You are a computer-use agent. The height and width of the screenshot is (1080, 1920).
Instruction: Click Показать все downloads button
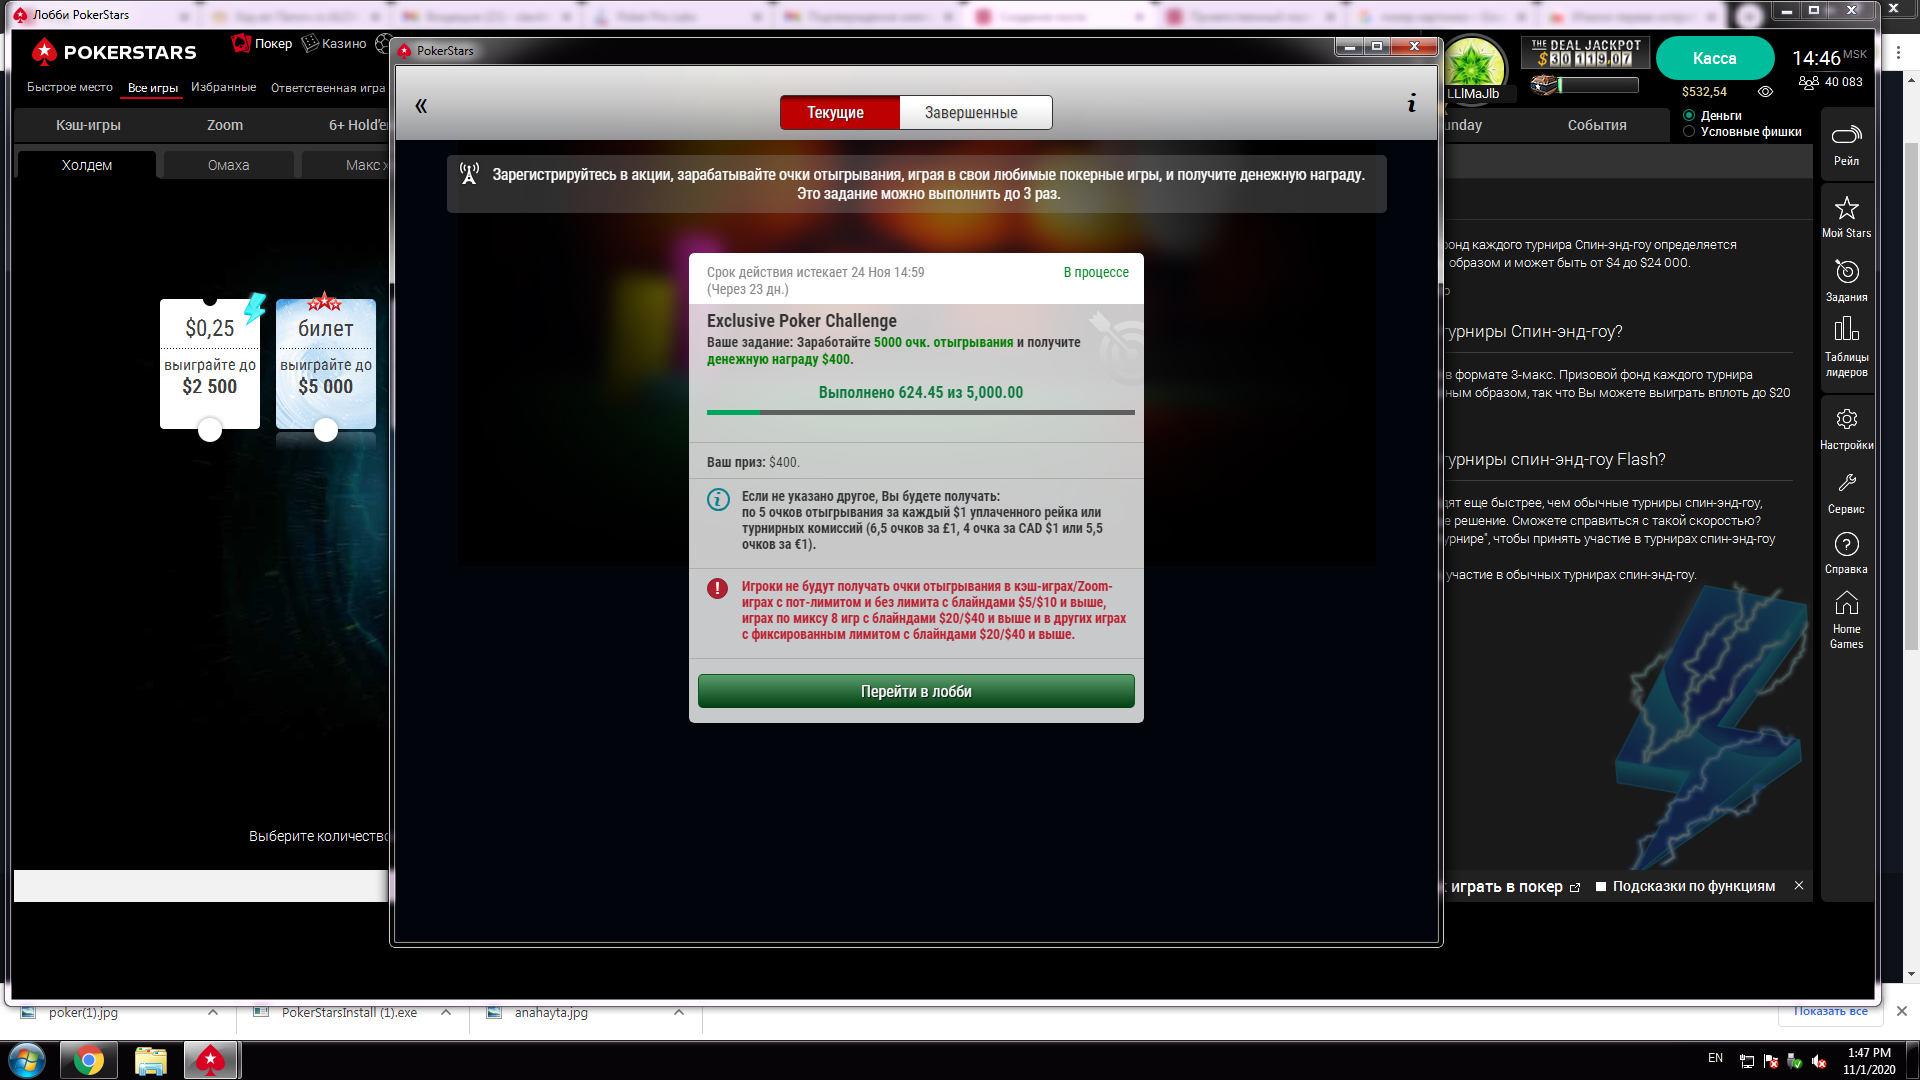[x=1829, y=1011]
